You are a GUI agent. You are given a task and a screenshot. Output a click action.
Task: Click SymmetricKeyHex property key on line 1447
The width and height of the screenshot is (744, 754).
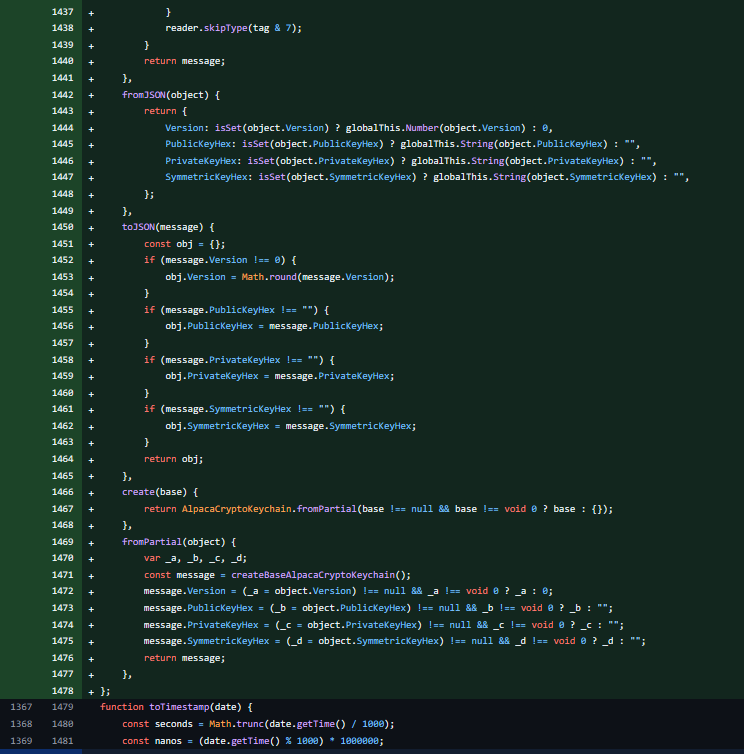pos(206,177)
